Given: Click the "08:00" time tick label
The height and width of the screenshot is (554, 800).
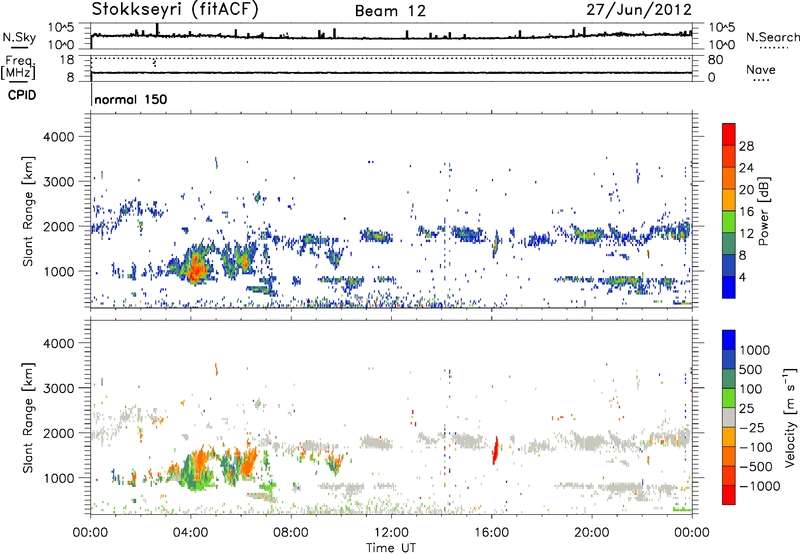Looking at the screenshot, I should tap(291, 533).
